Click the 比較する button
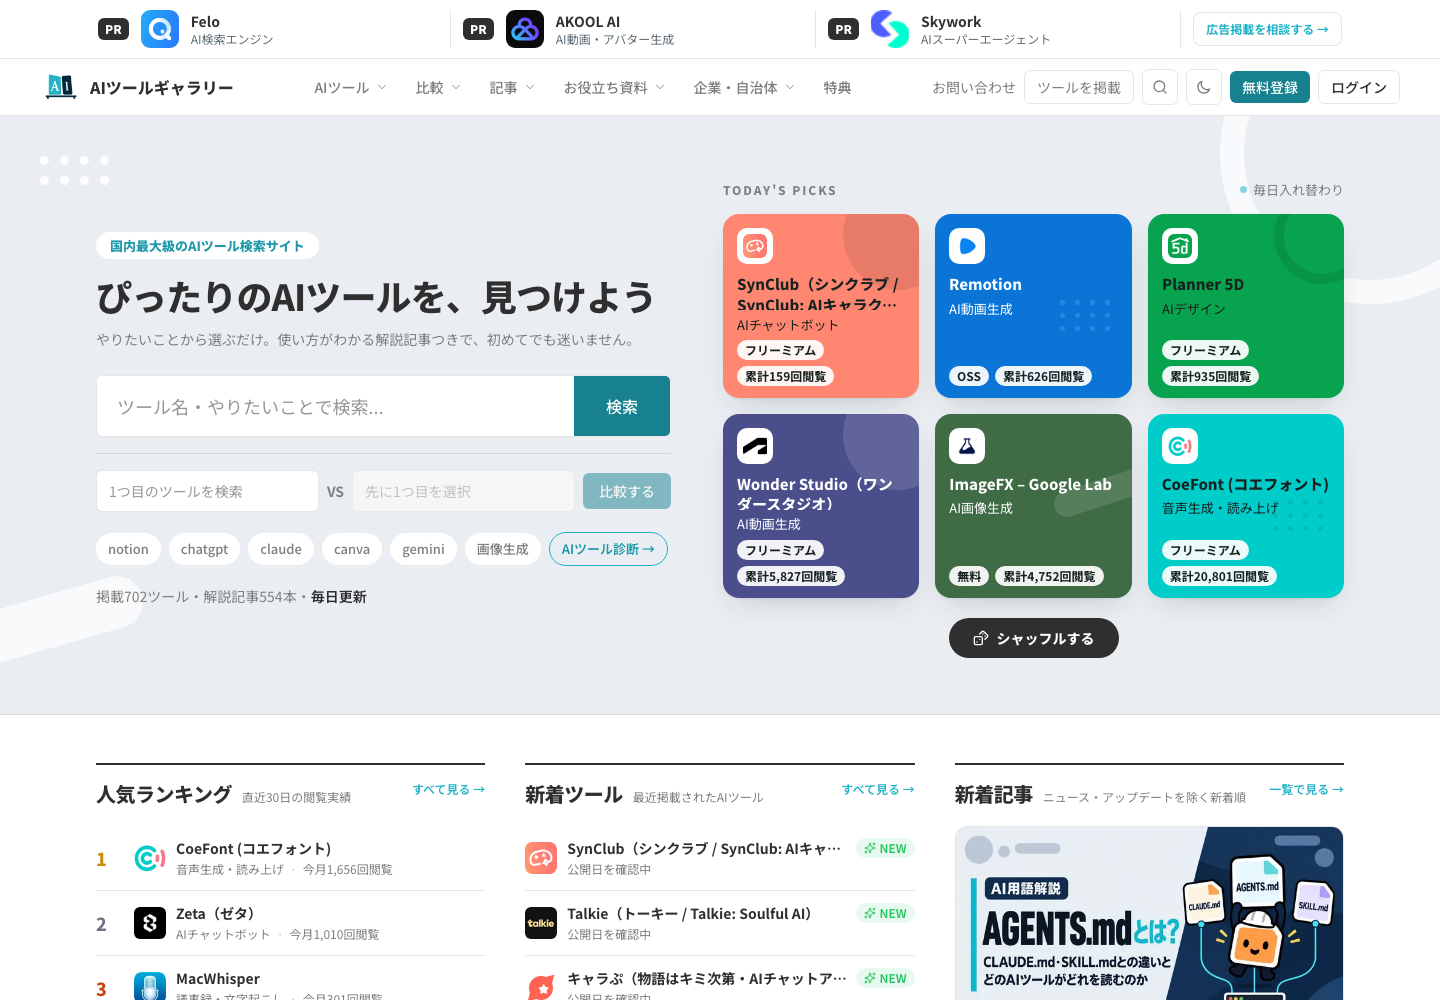The image size is (1440, 1000). pyautogui.click(x=627, y=491)
